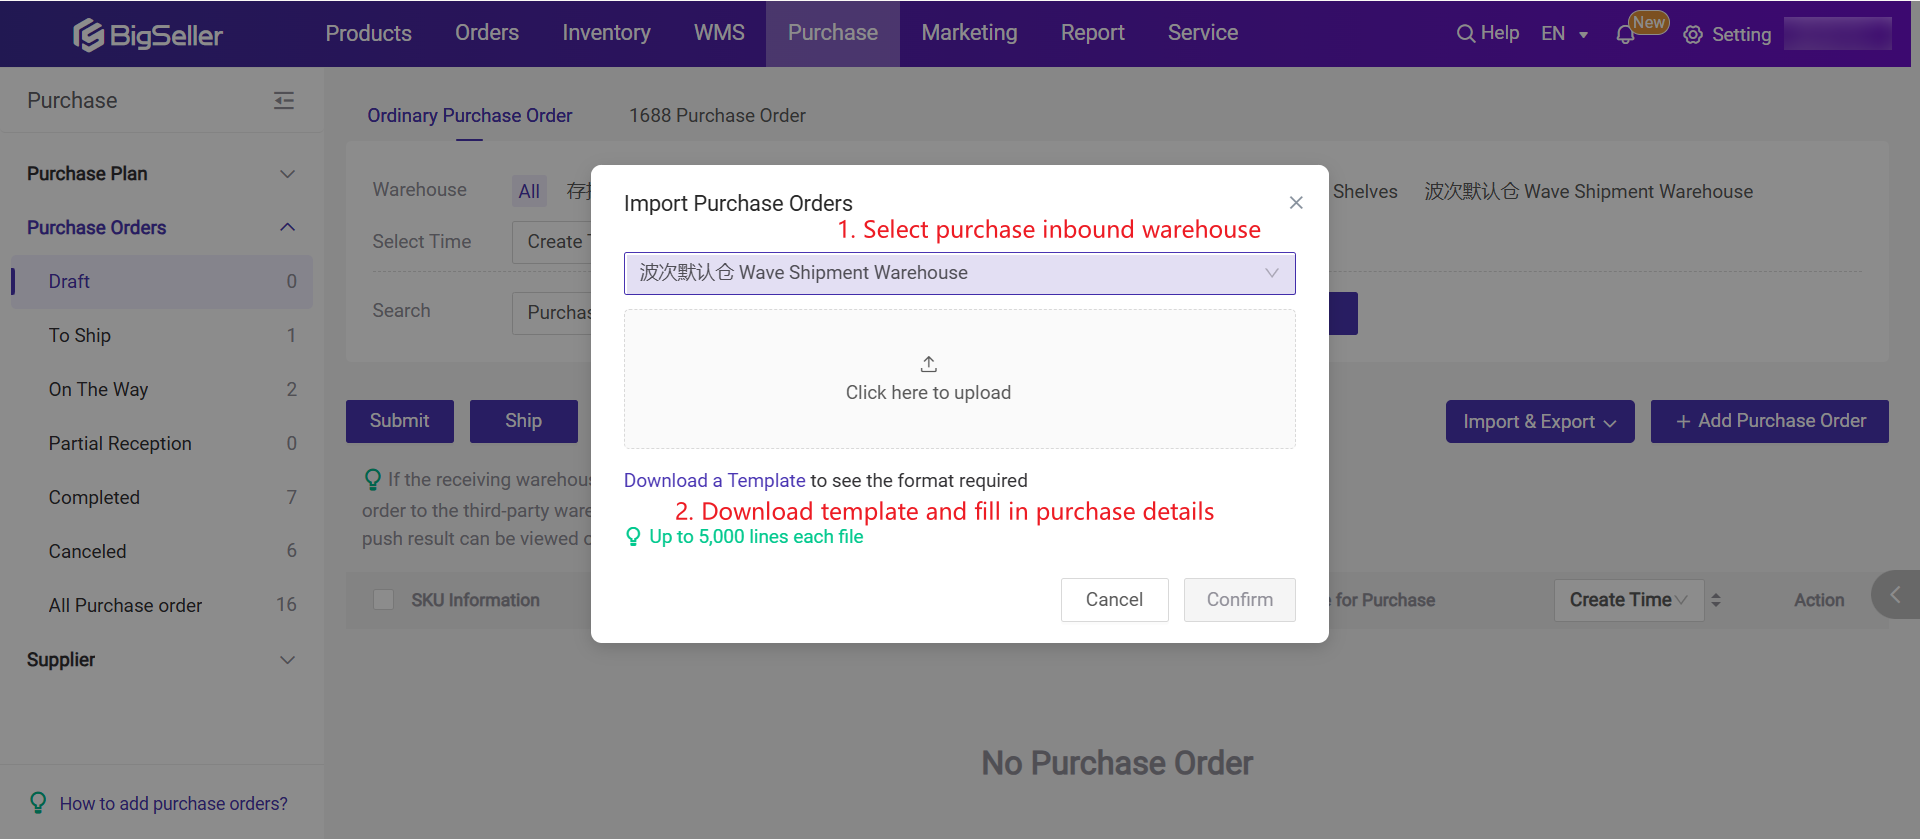Click the Setting gear icon
Screen dimensions: 1920x839
1692,35
